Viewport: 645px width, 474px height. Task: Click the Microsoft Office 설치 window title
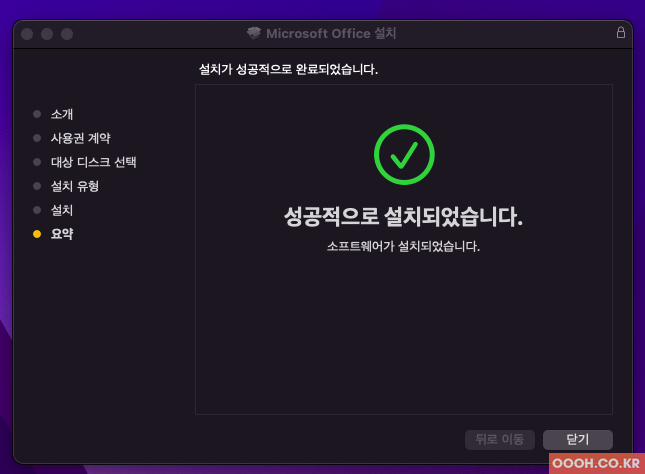[331, 33]
